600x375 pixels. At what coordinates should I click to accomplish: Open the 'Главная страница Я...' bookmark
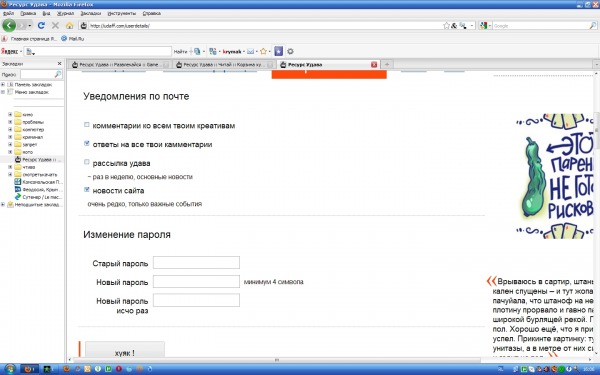[x=29, y=39]
